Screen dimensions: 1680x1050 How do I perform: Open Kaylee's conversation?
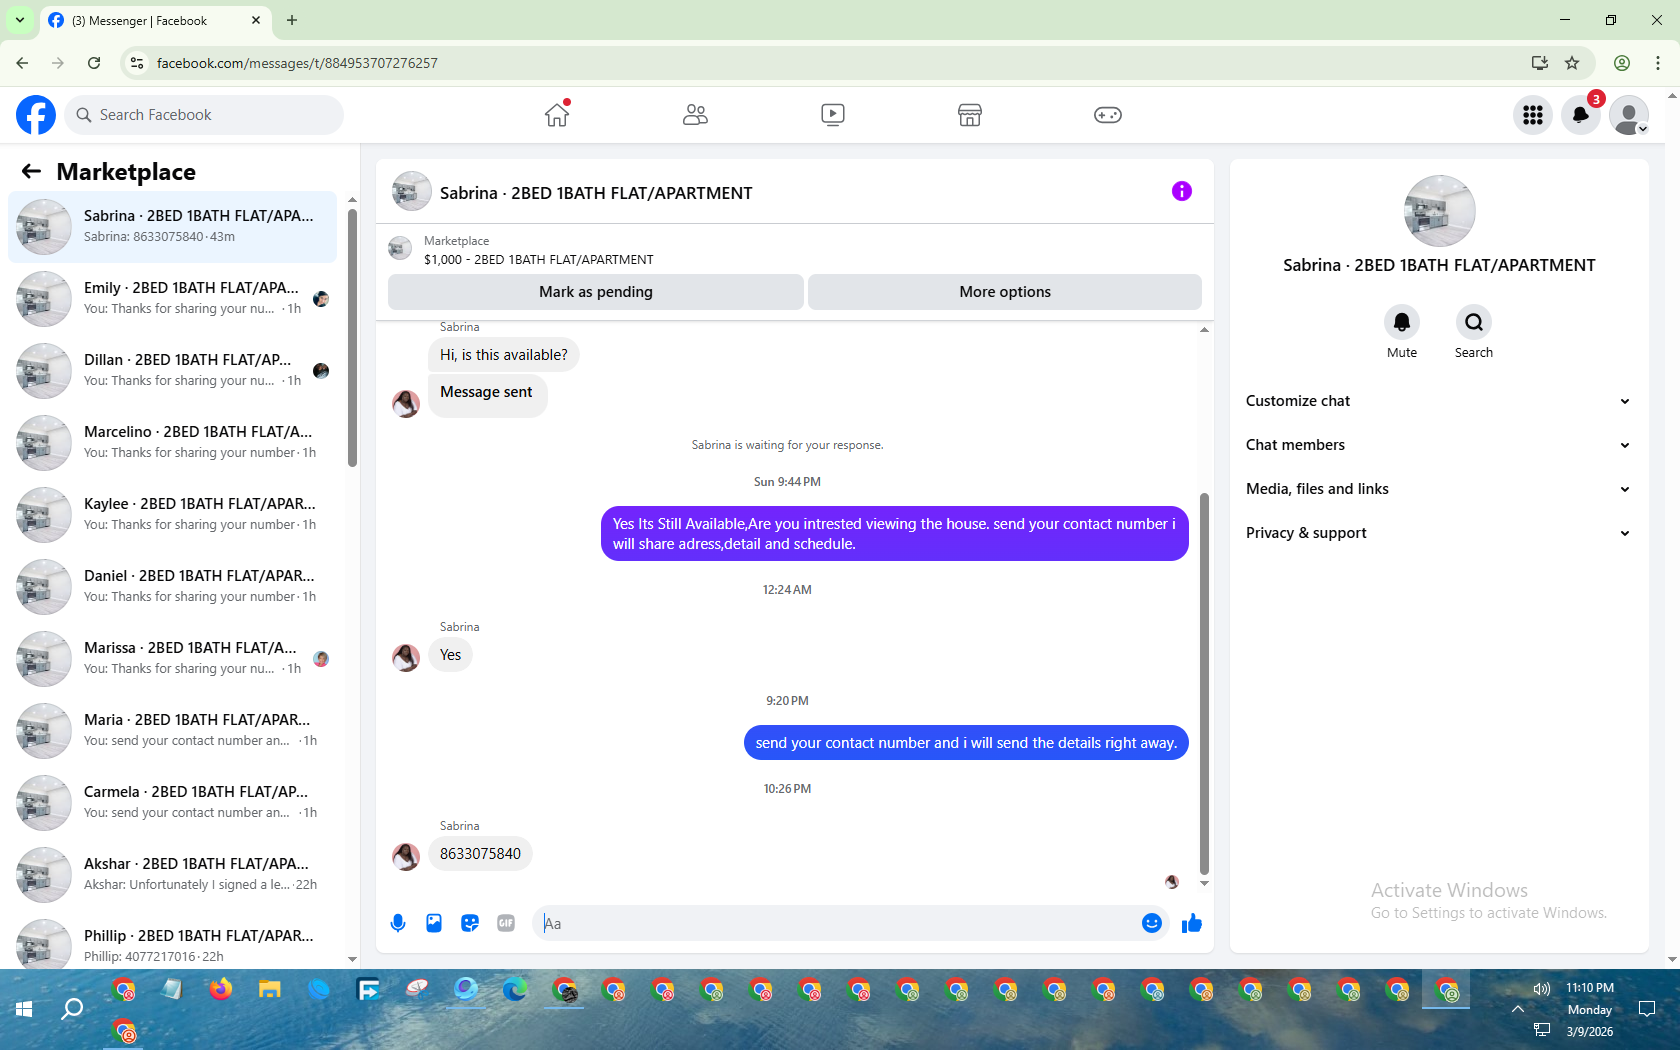(x=172, y=514)
